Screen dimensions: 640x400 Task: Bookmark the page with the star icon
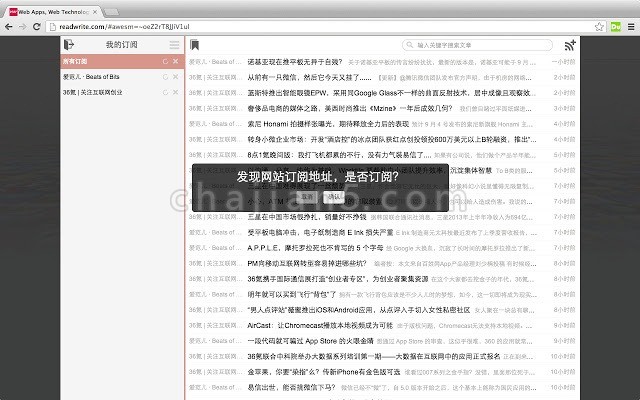tap(599, 27)
